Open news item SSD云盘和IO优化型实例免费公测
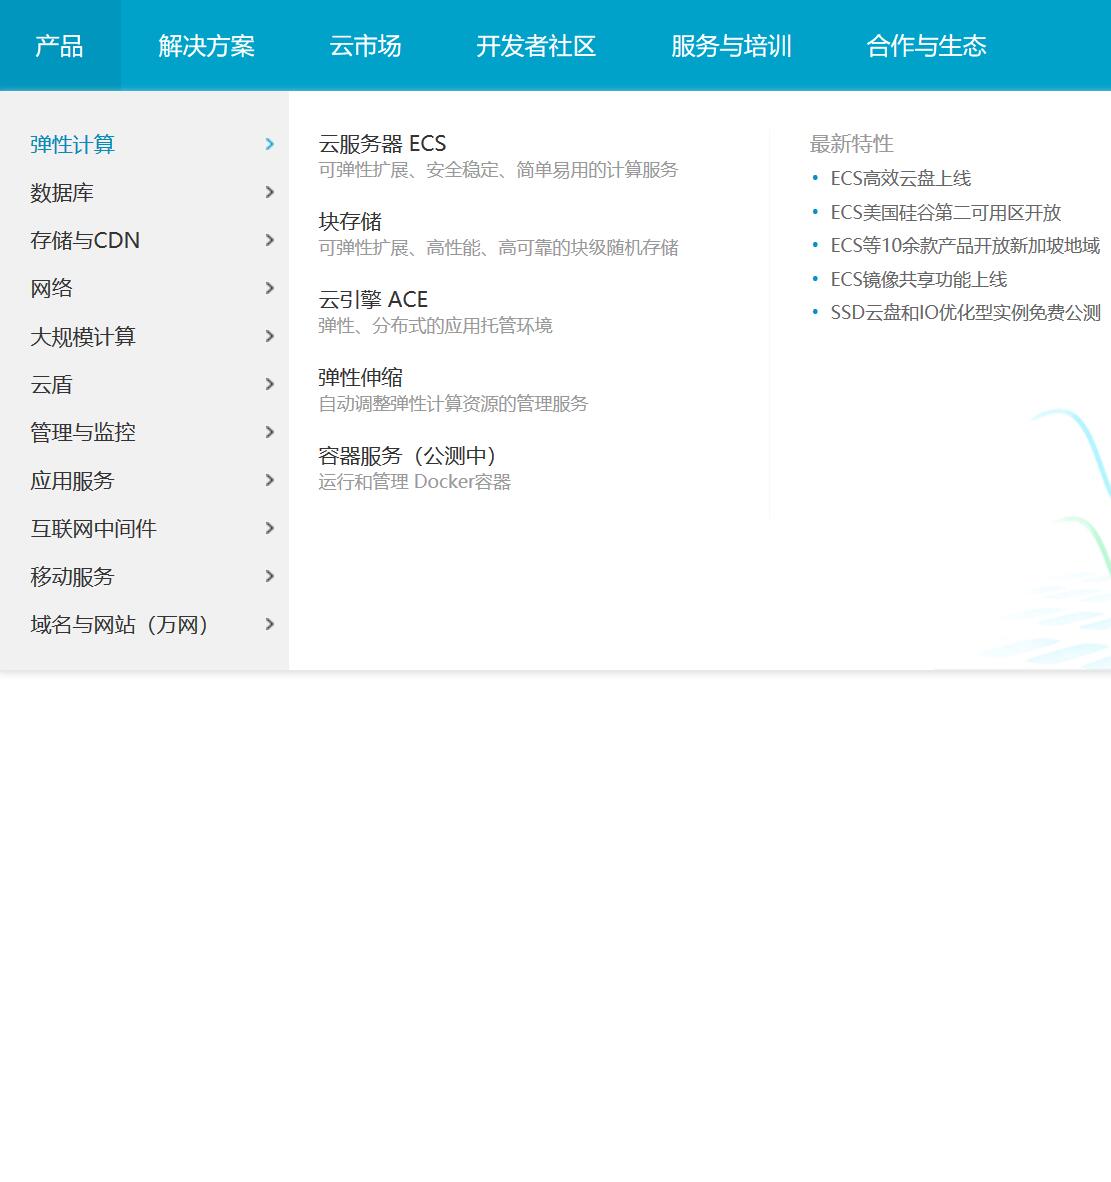 coord(966,312)
